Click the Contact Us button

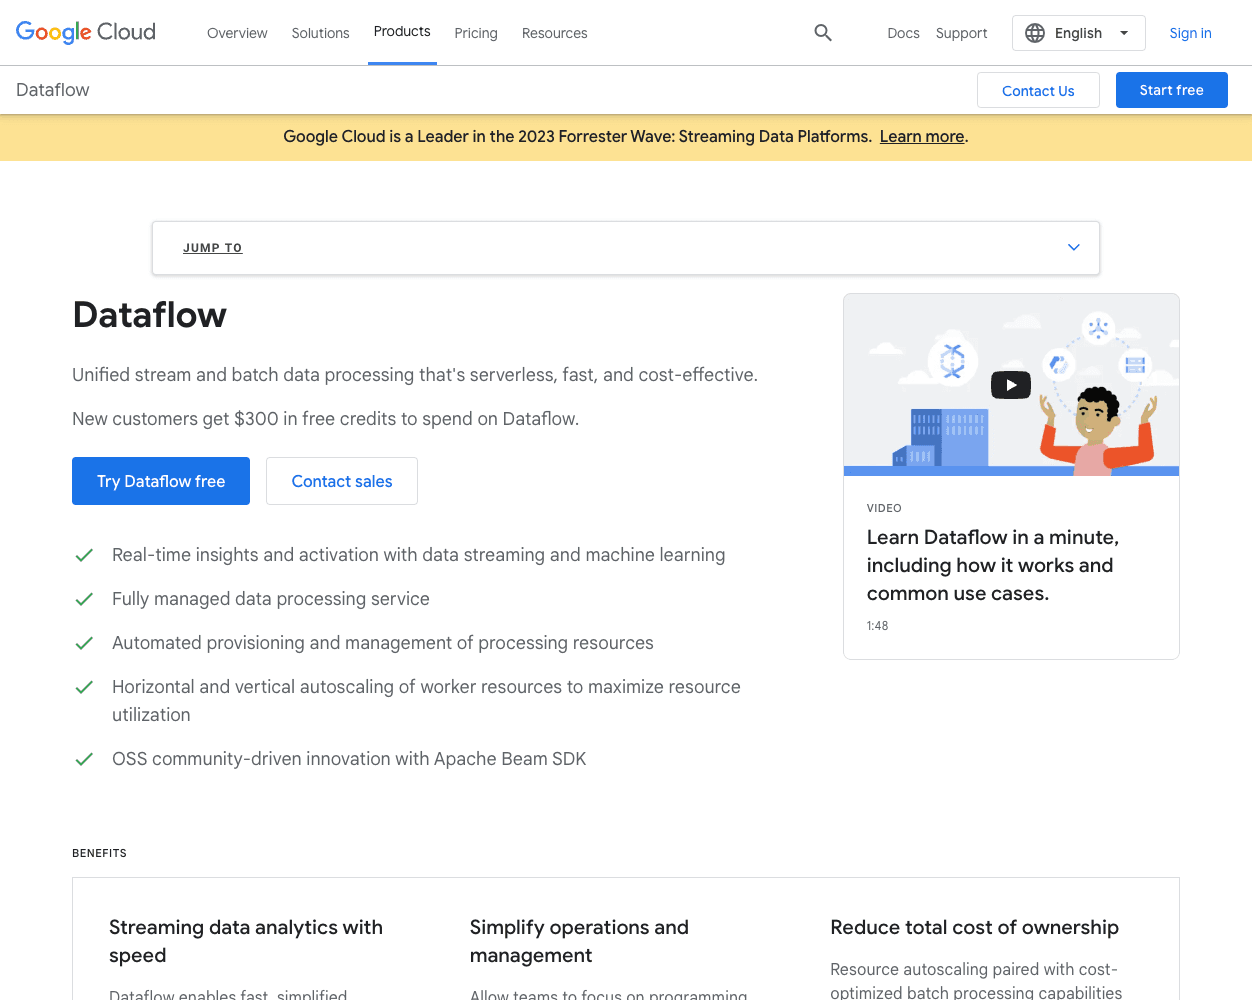click(1038, 90)
